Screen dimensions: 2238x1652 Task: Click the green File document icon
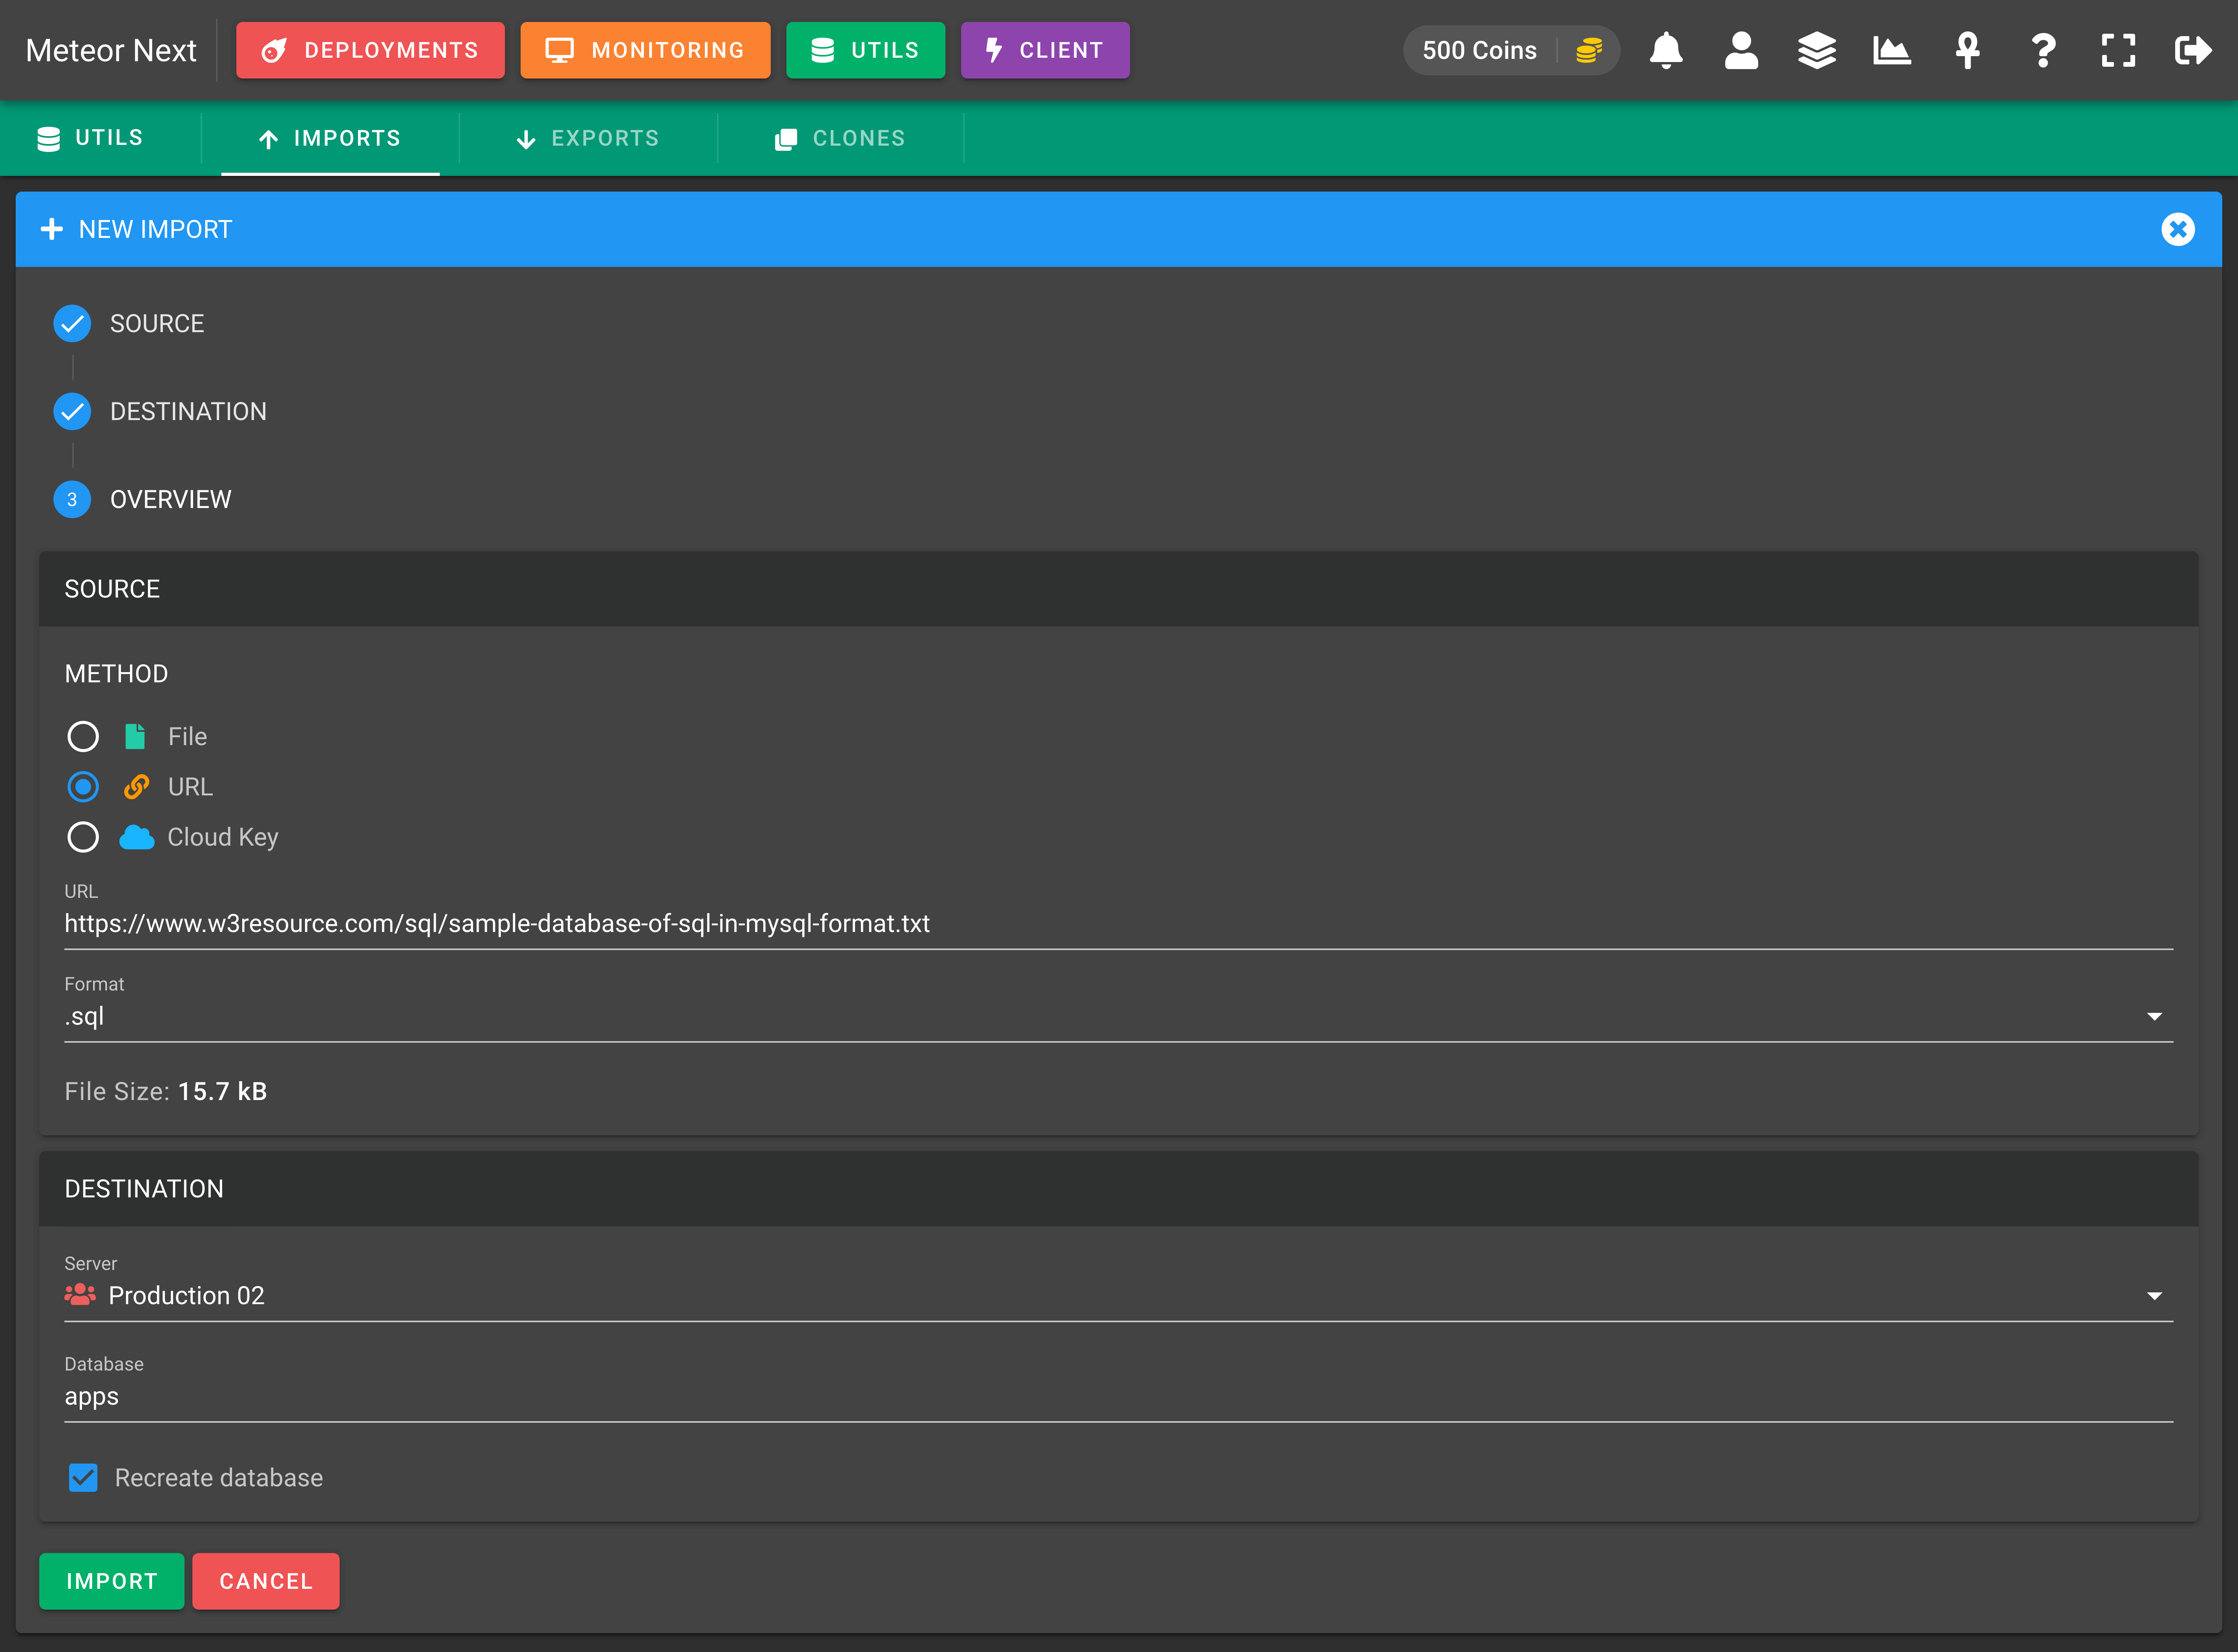tap(135, 736)
